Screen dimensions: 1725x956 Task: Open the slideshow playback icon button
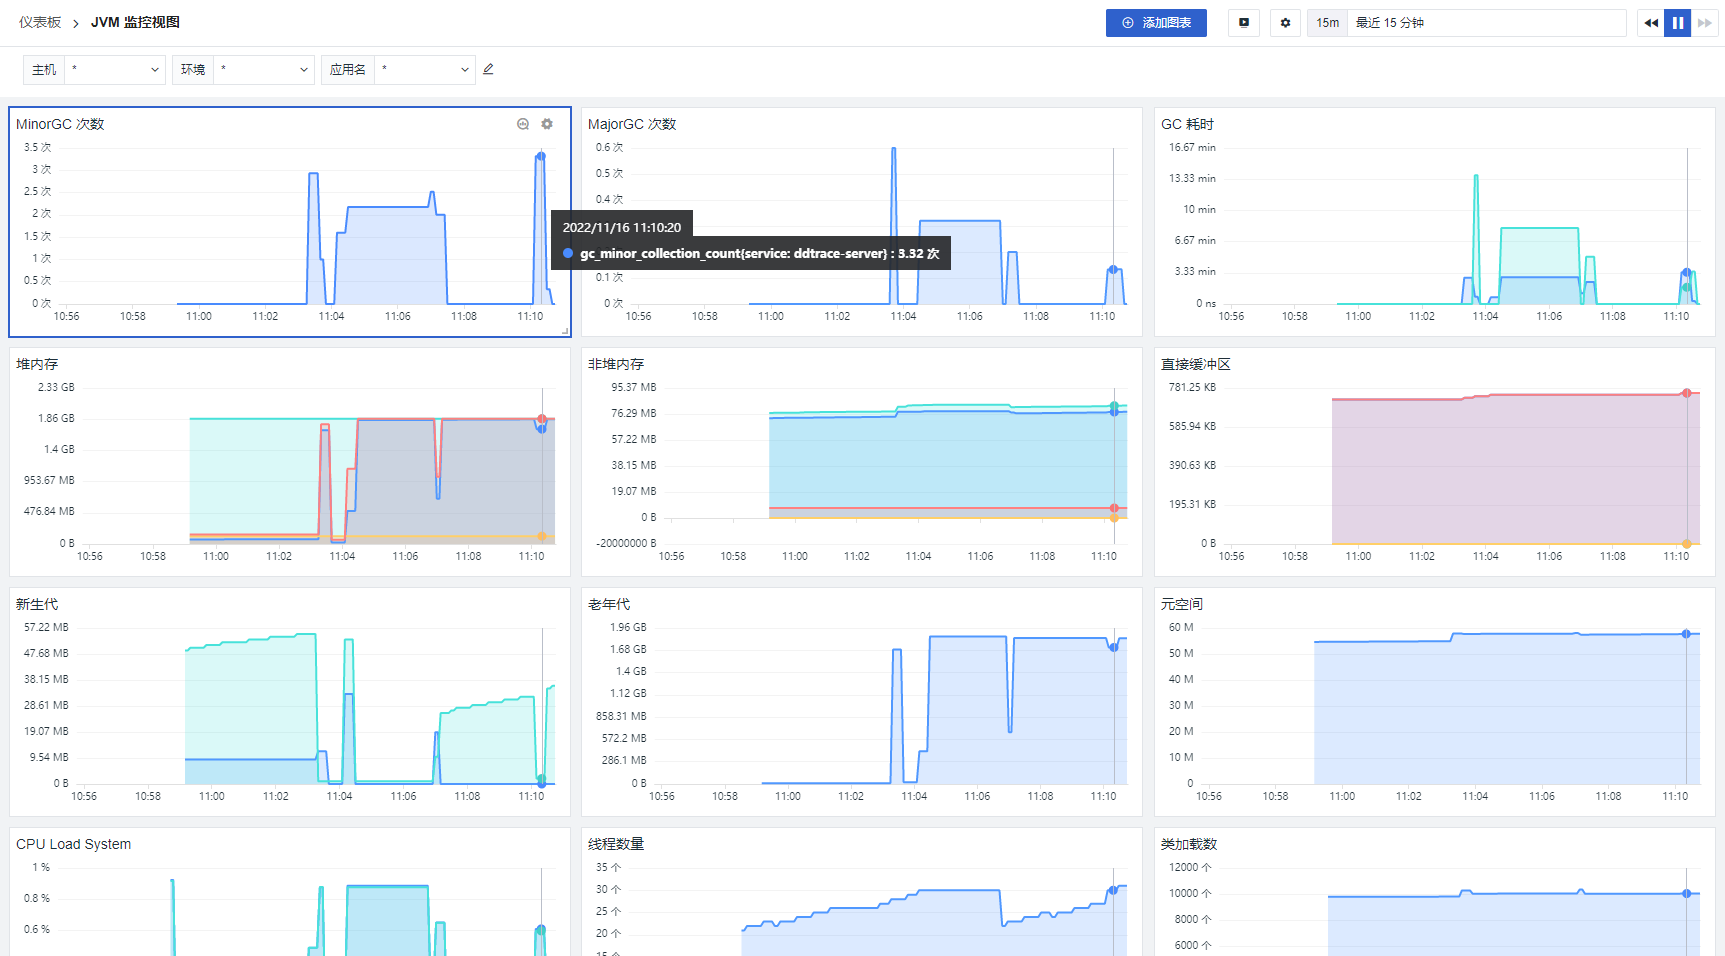1244,23
